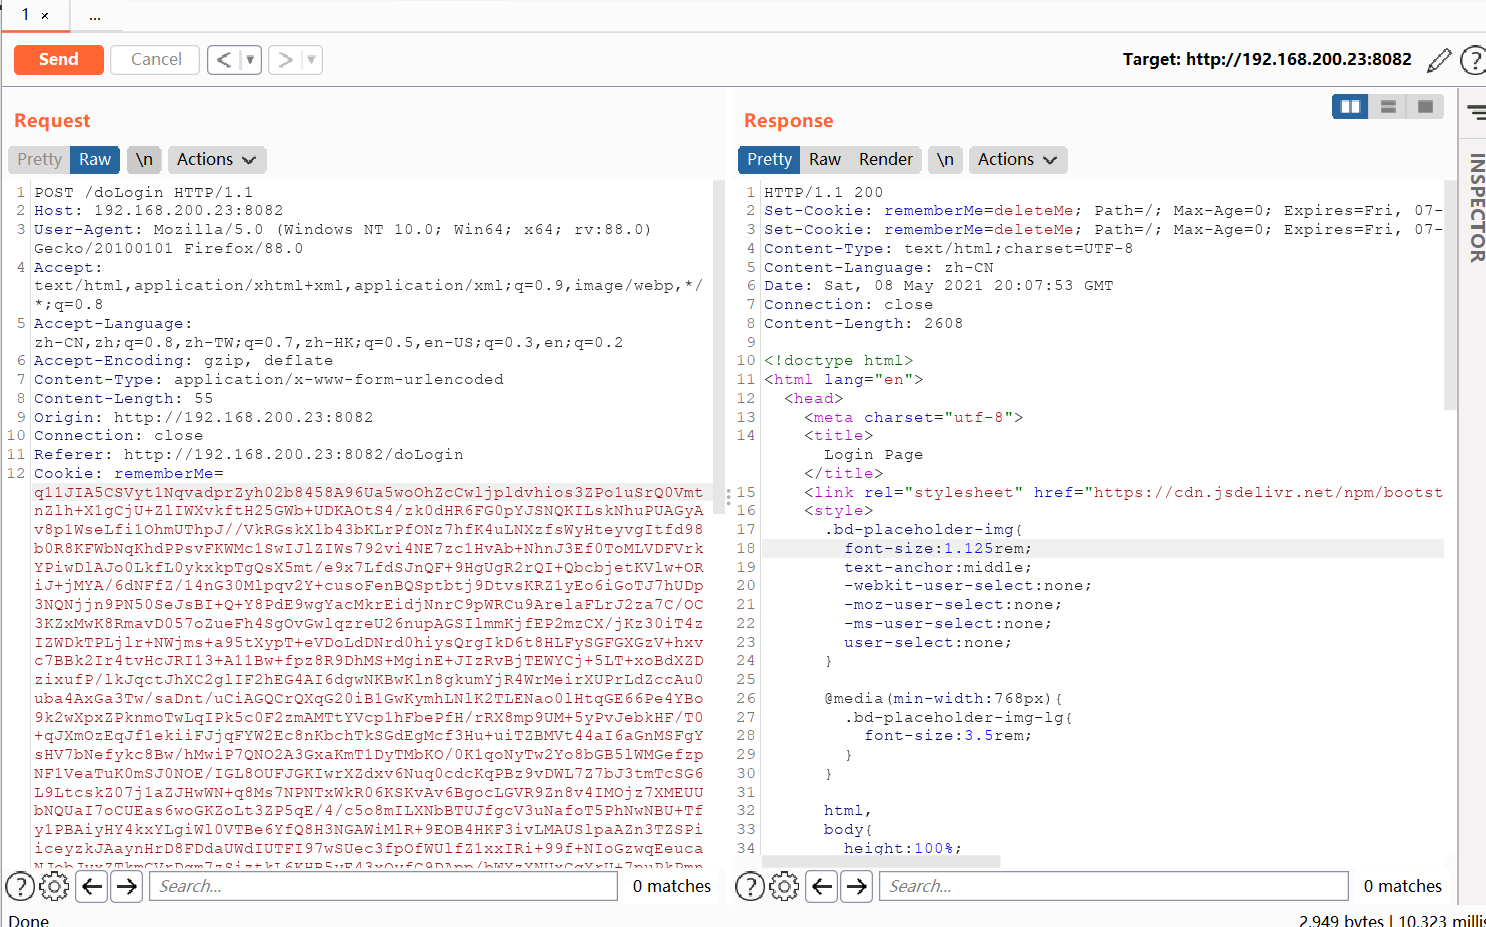Click Response pane vertical scrollbar
Image resolution: width=1486 pixels, height=927 pixels.
click(1450, 295)
